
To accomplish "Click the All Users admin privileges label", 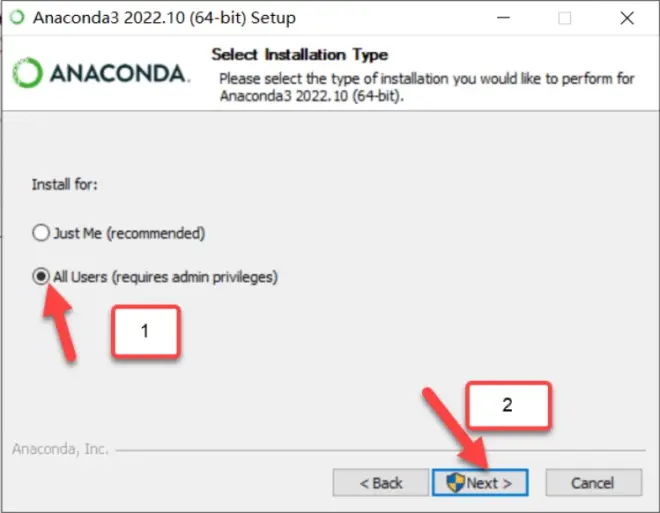I will coord(165,277).
